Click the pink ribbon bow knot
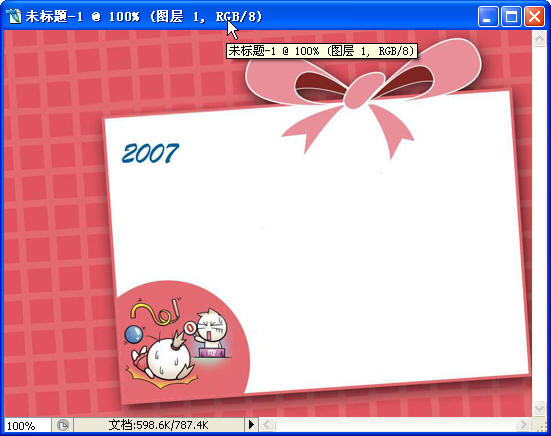The width and height of the screenshot is (551, 436). (364, 90)
